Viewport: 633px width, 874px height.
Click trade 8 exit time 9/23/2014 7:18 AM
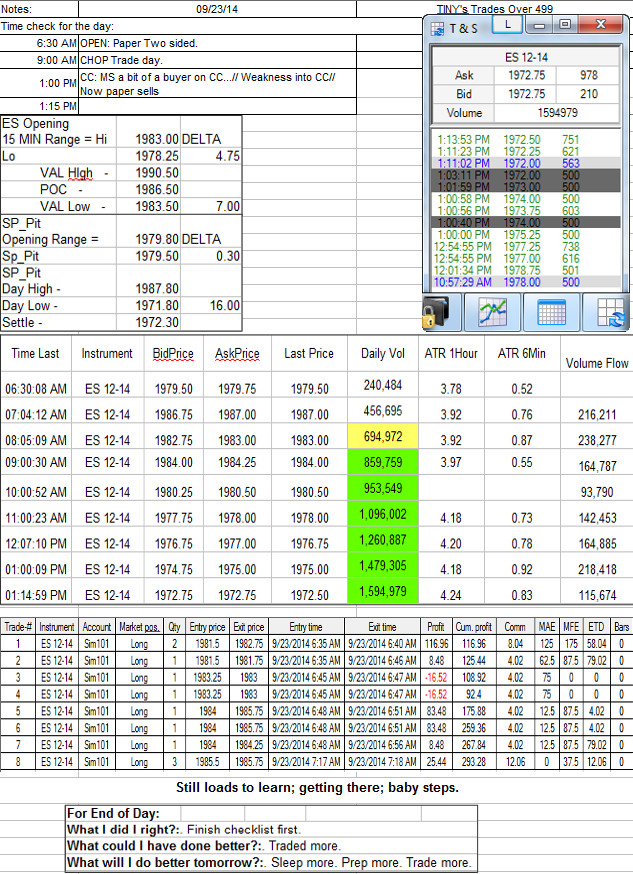click(x=382, y=761)
